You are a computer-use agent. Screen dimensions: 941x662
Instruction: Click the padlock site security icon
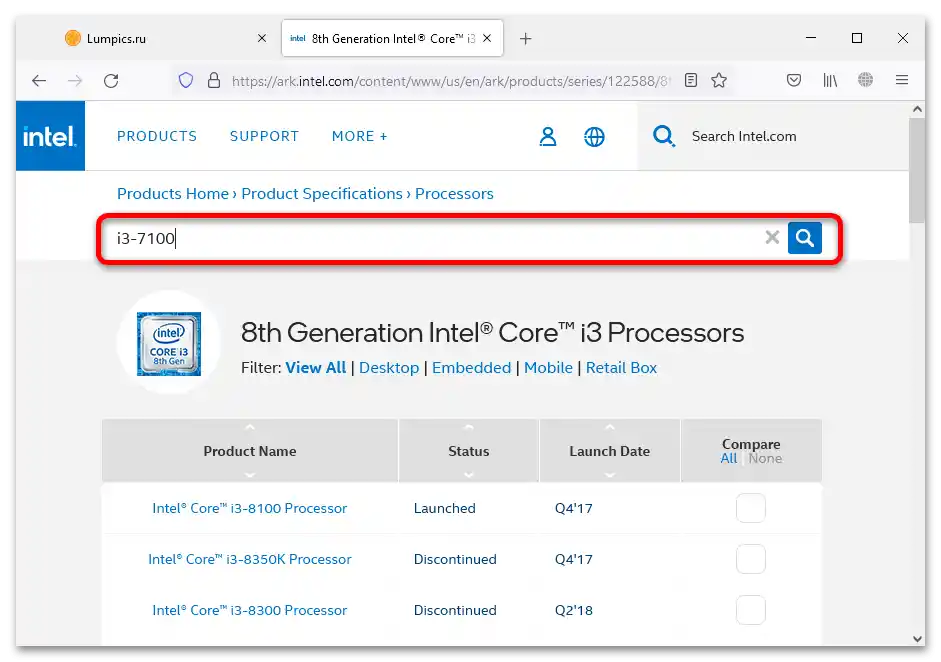pyautogui.click(x=214, y=80)
